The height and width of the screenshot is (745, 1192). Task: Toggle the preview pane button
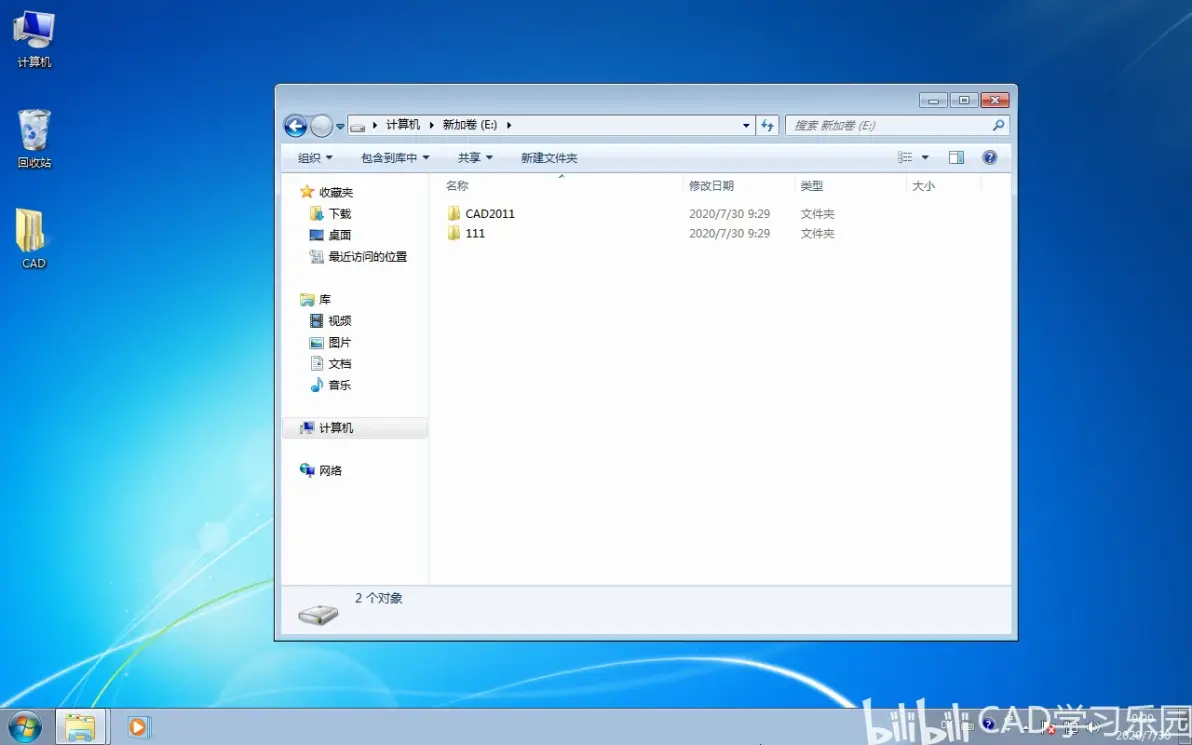(956, 157)
